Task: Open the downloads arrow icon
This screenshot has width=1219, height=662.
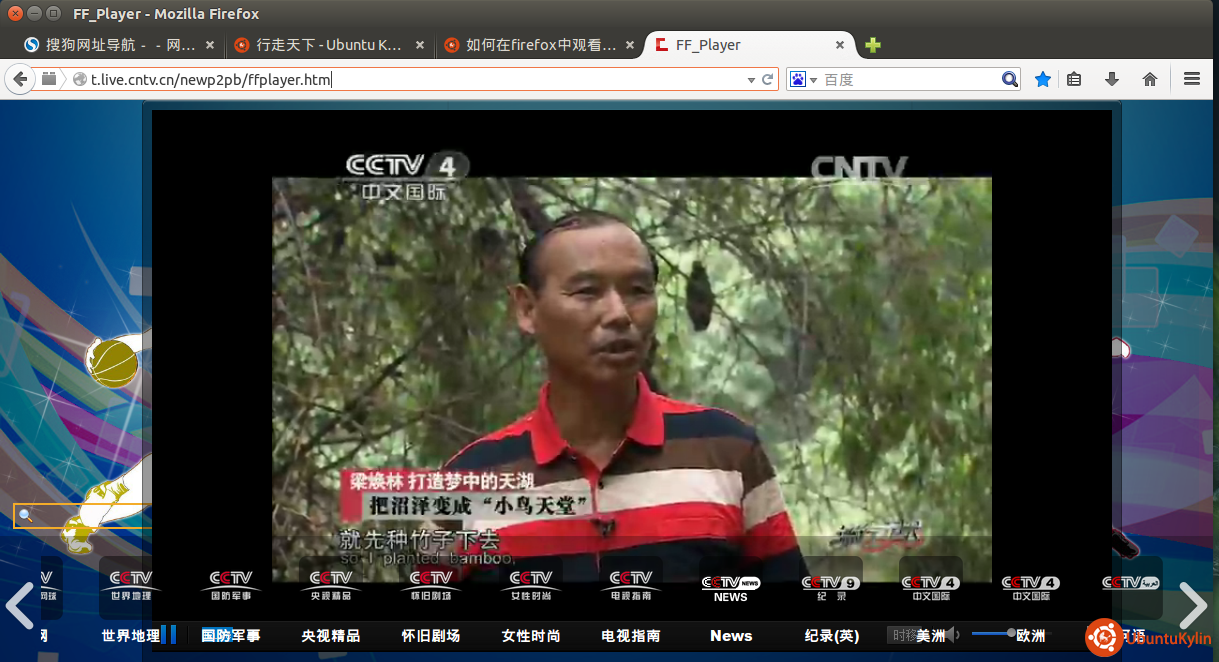Action: tap(1111, 79)
